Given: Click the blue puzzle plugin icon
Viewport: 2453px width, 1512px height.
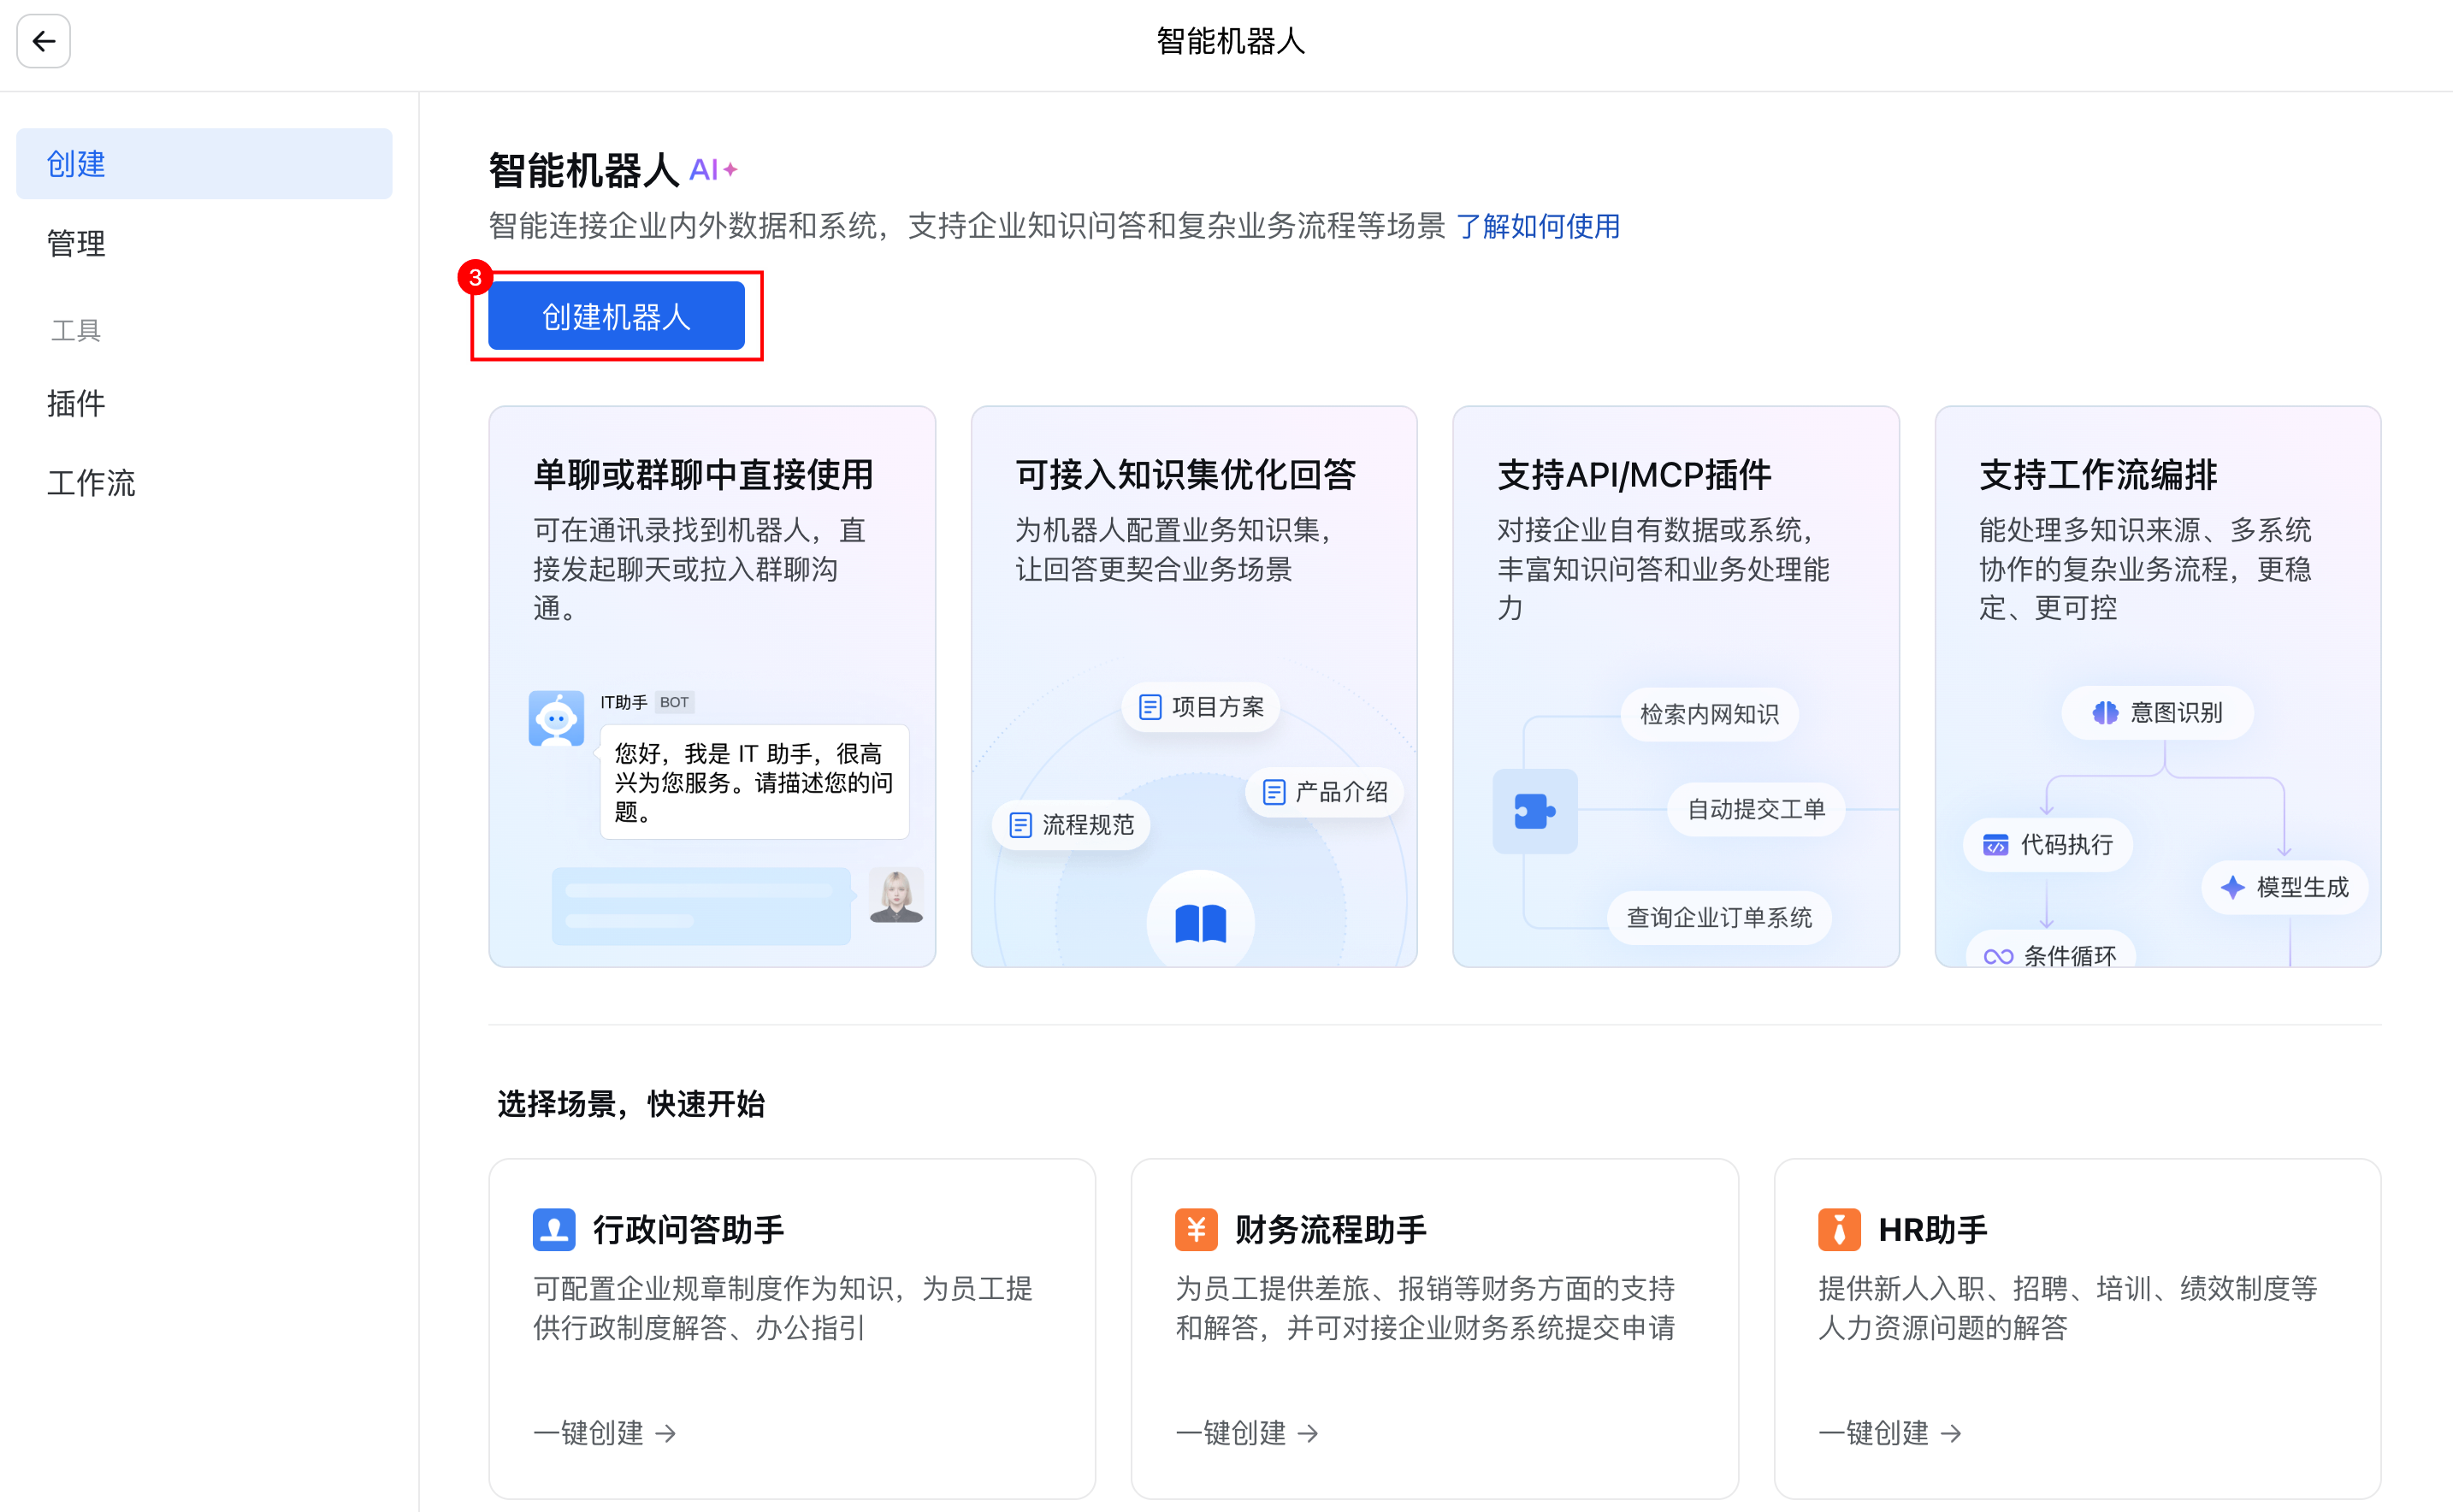Looking at the screenshot, I should [x=1535, y=811].
